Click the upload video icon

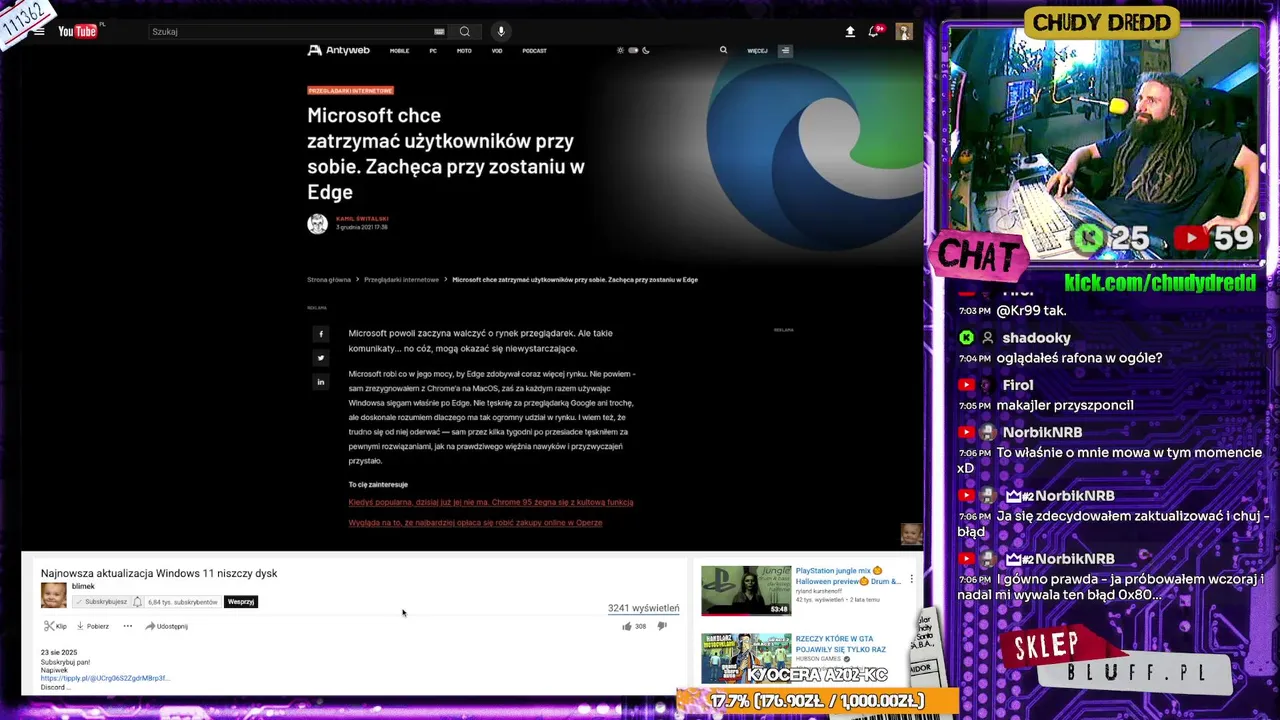[850, 31]
